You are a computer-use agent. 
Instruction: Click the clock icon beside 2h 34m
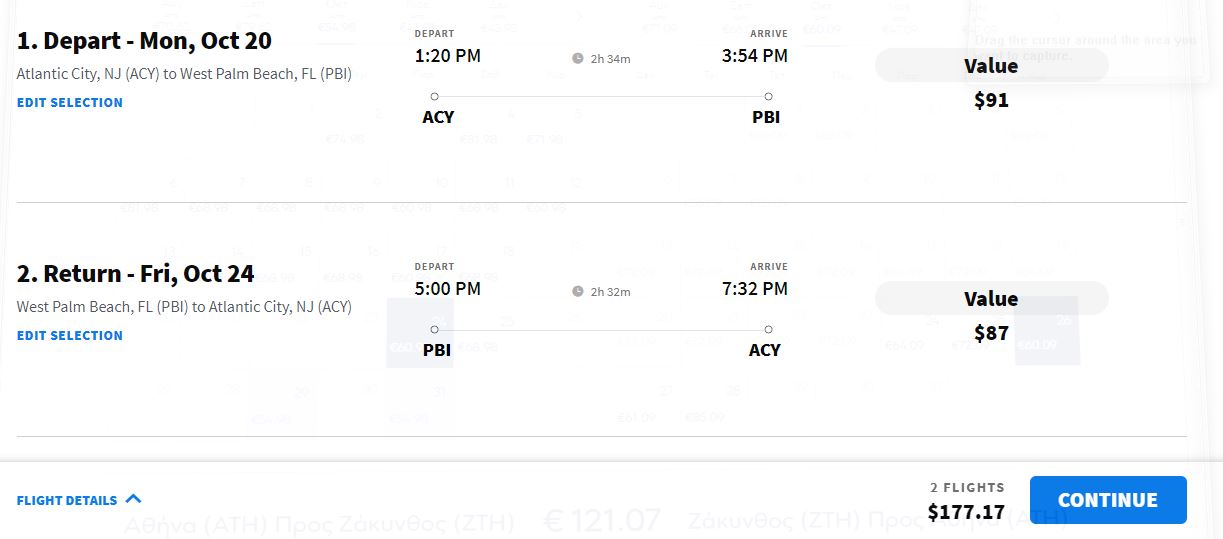coord(578,58)
